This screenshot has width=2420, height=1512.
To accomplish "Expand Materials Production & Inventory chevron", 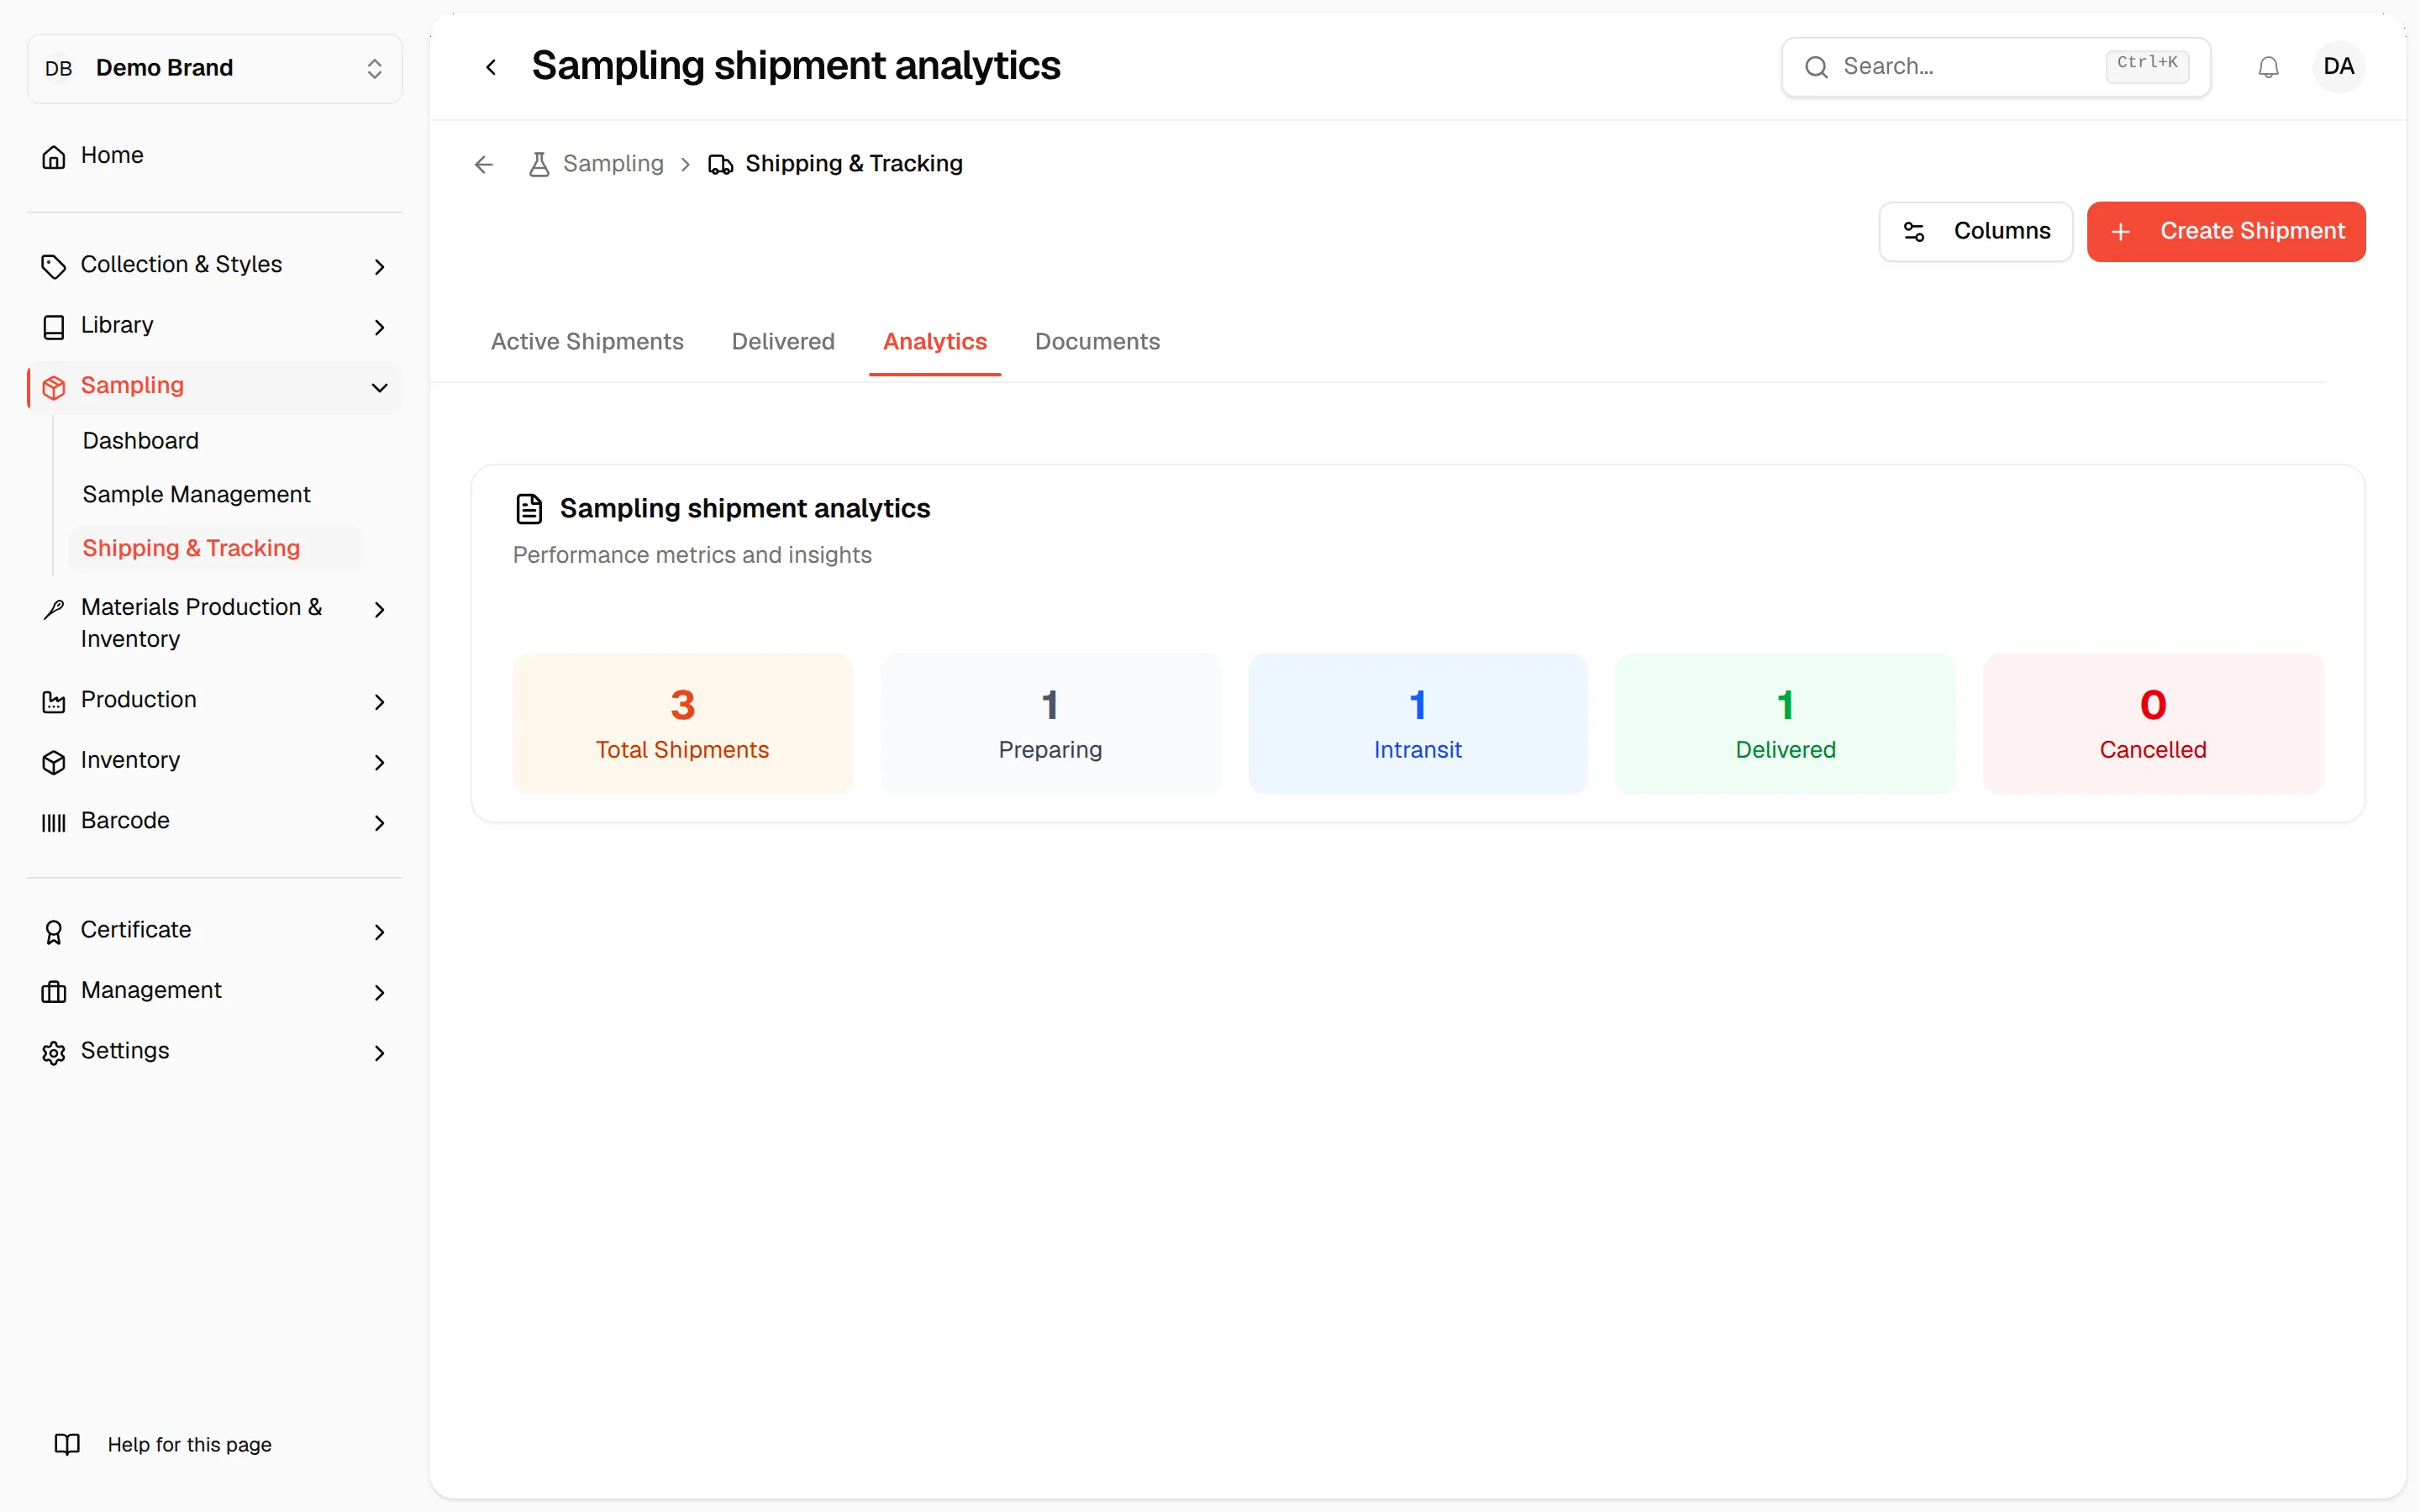I will 379,609.
